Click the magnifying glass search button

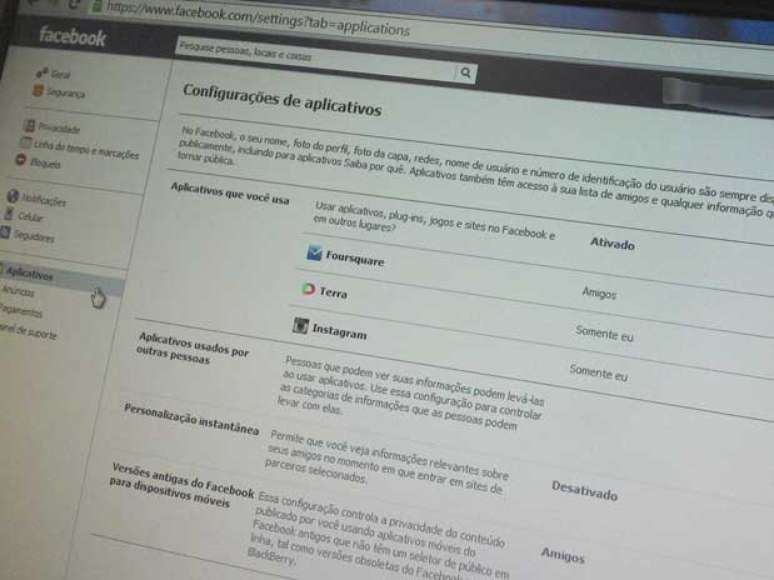[x=465, y=73]
